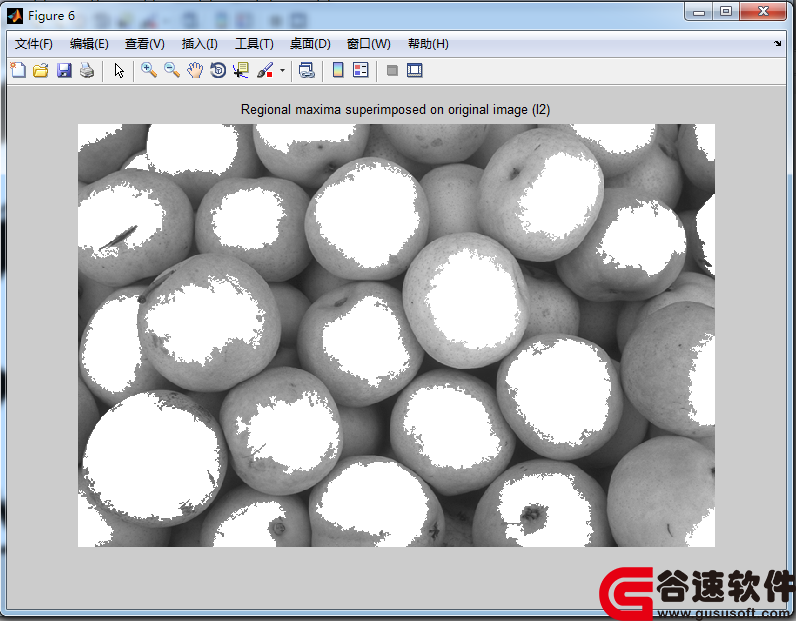Viewport: 796px width, 621px height.
Task: Select the Pan hand tool
Action: pos(195,70)
